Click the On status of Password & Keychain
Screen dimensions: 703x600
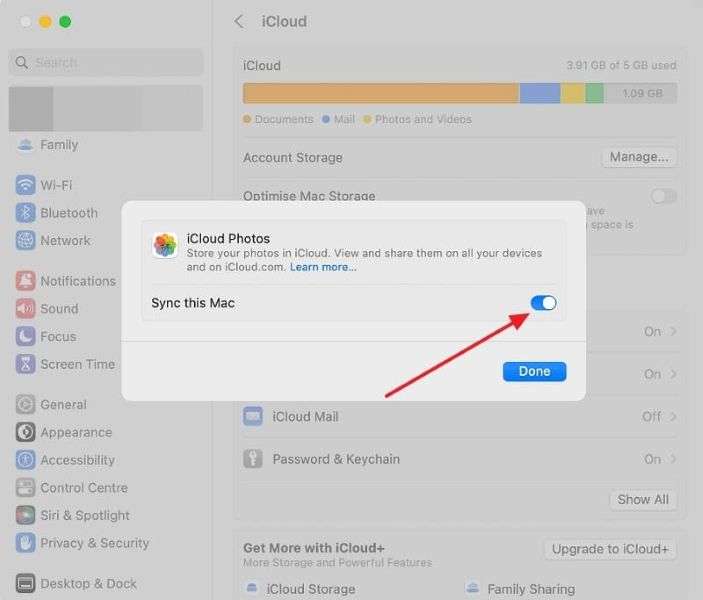[653, 459]
